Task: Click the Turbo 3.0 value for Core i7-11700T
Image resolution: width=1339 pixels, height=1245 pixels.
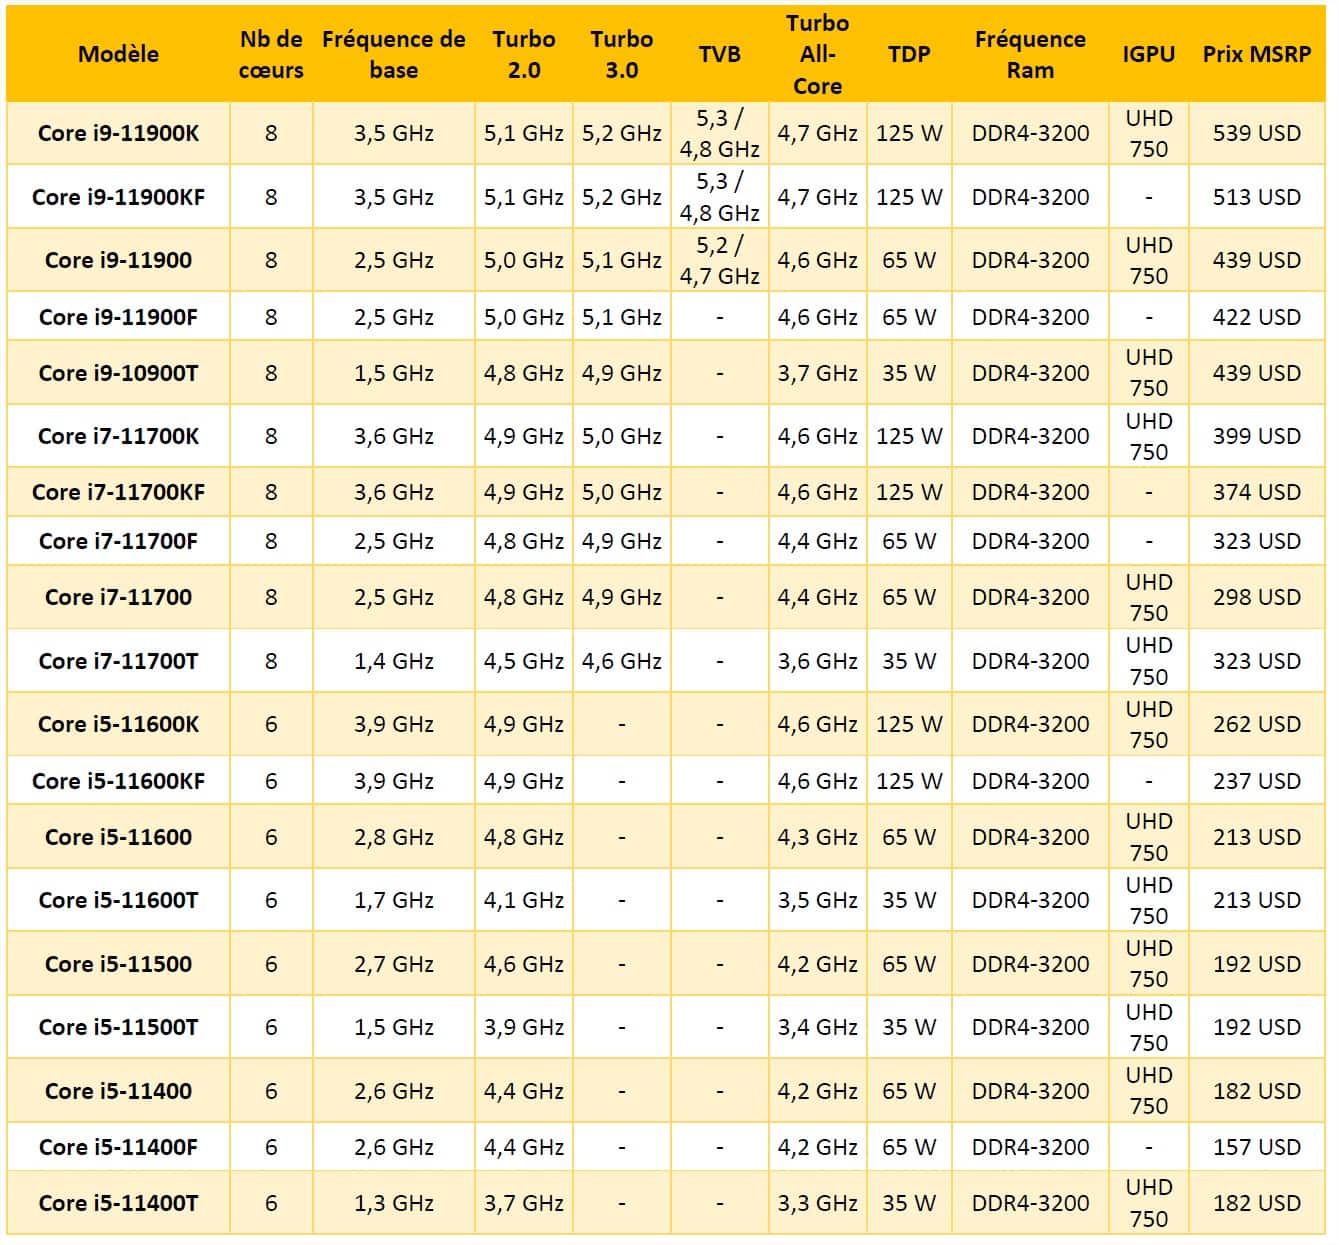Action: (x=622, y=661)
